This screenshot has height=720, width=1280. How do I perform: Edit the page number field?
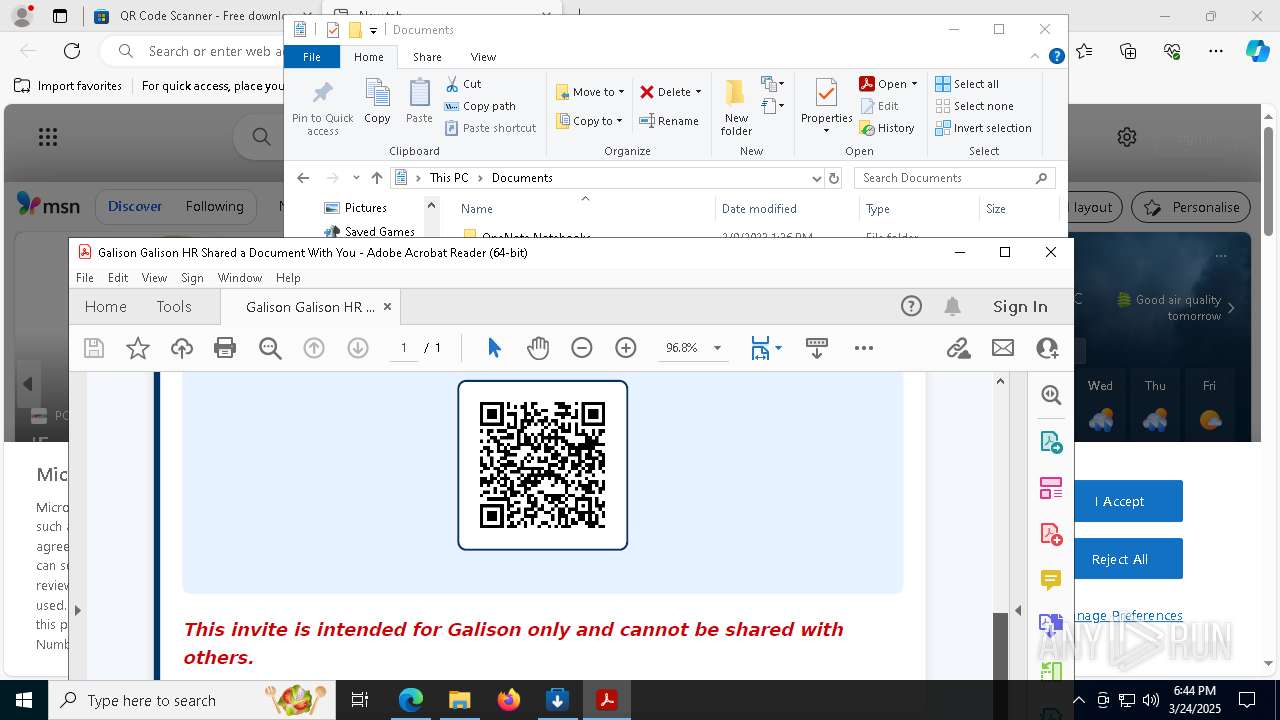pos(404,348)
